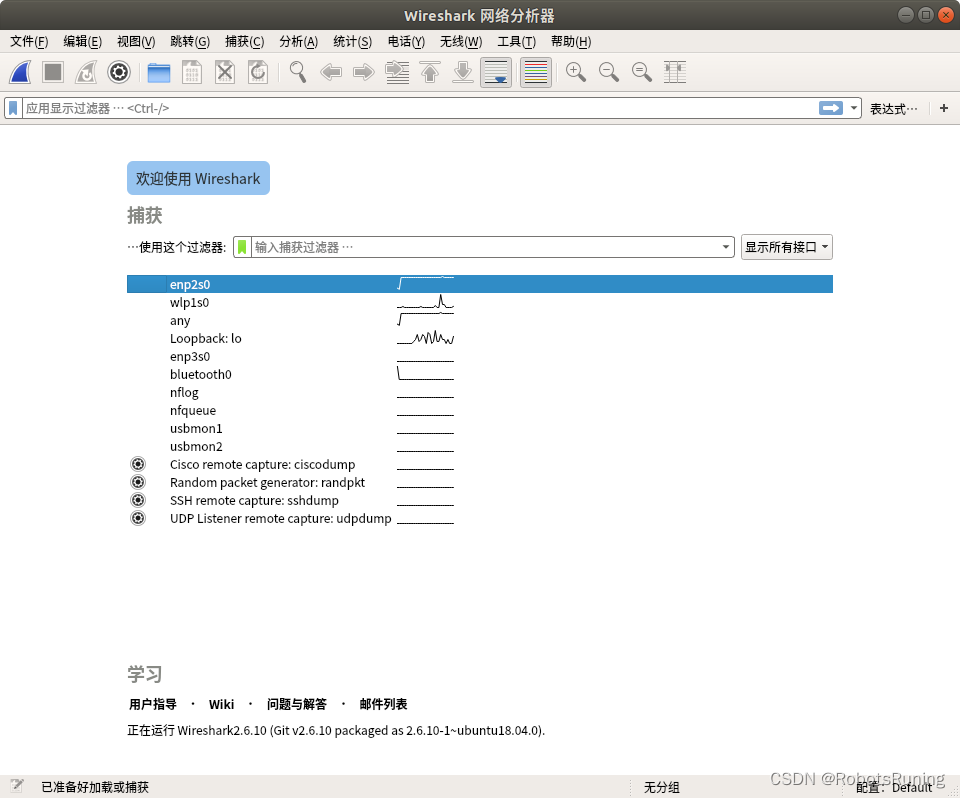
Task: Toggle packet list colorization rules
Action: pyautogui.click(x=536, y=72)
